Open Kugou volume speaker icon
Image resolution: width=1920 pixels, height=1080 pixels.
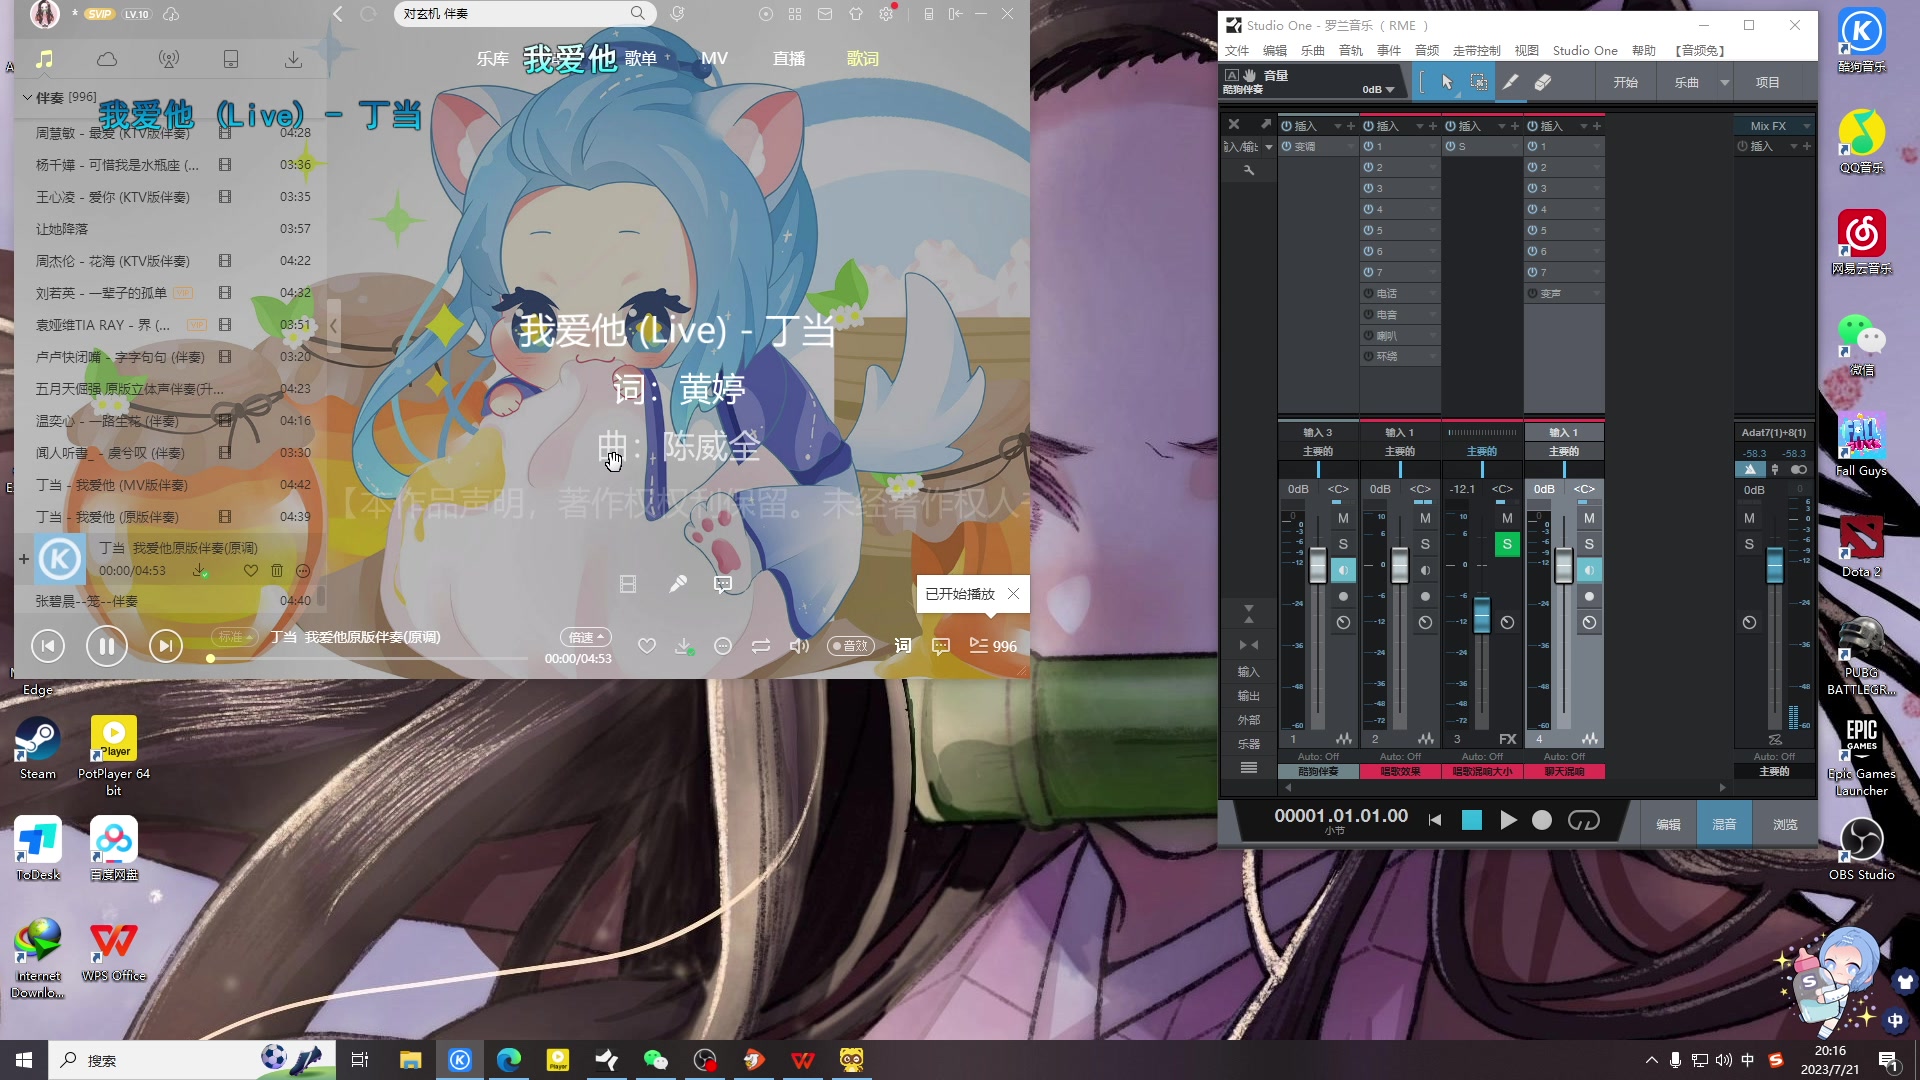click(x=799, y=646)
